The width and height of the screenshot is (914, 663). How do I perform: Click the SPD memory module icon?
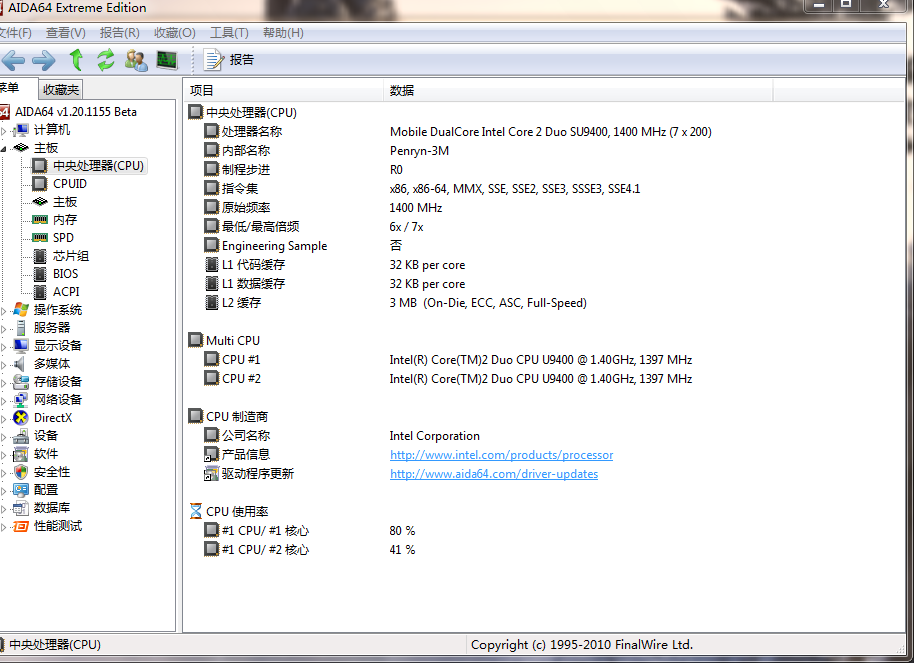point(40,238)
